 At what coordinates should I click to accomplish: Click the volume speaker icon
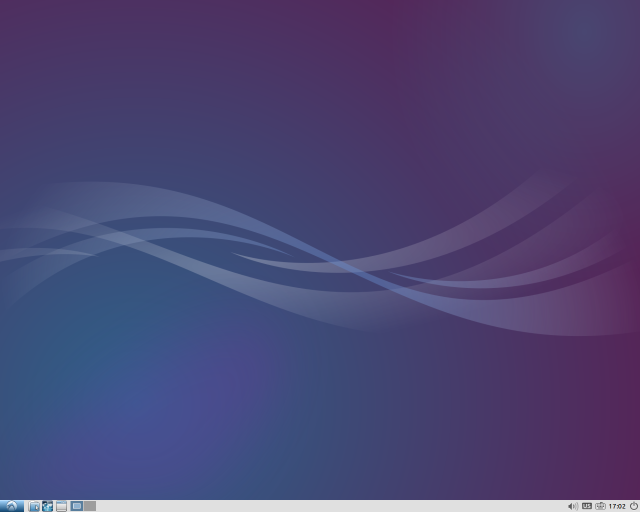coord(573,506)
